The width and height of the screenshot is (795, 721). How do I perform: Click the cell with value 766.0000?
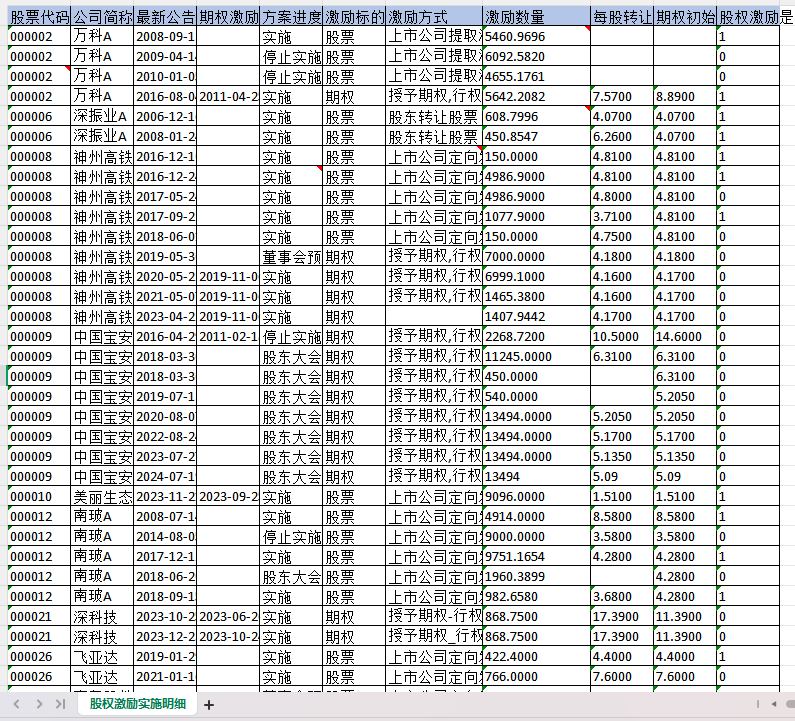536,677
